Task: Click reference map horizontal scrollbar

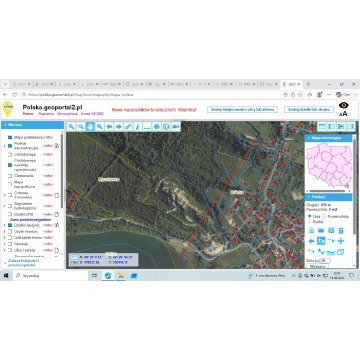Action: tap(326, 191)
